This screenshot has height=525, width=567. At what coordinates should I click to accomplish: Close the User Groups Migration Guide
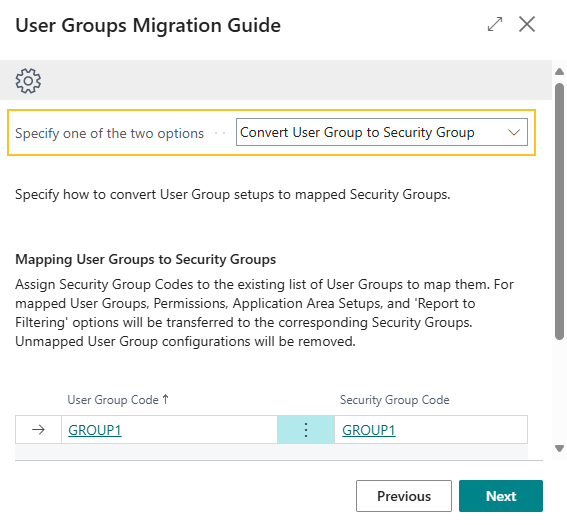526,25
